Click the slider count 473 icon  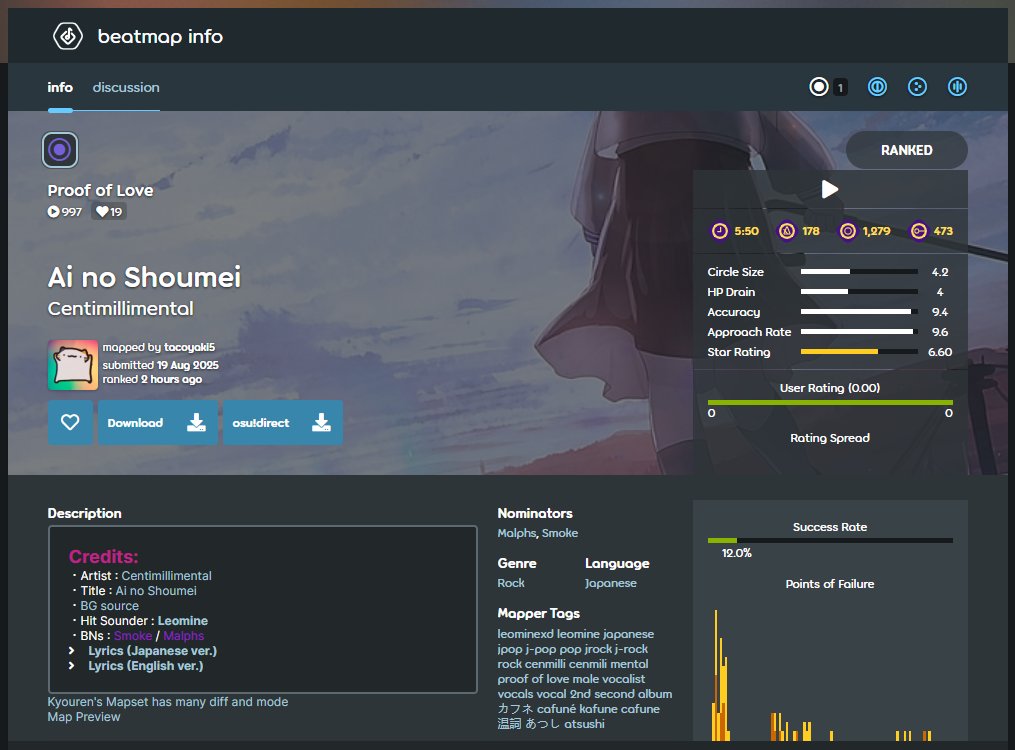pos(919,231)
